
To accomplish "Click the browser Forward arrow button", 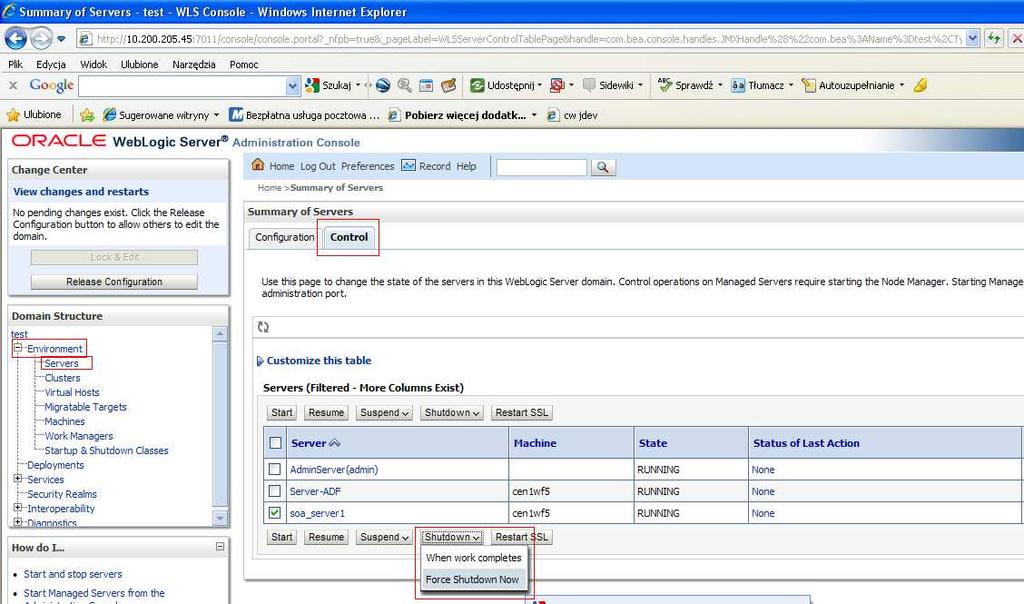I will point(41,39).
